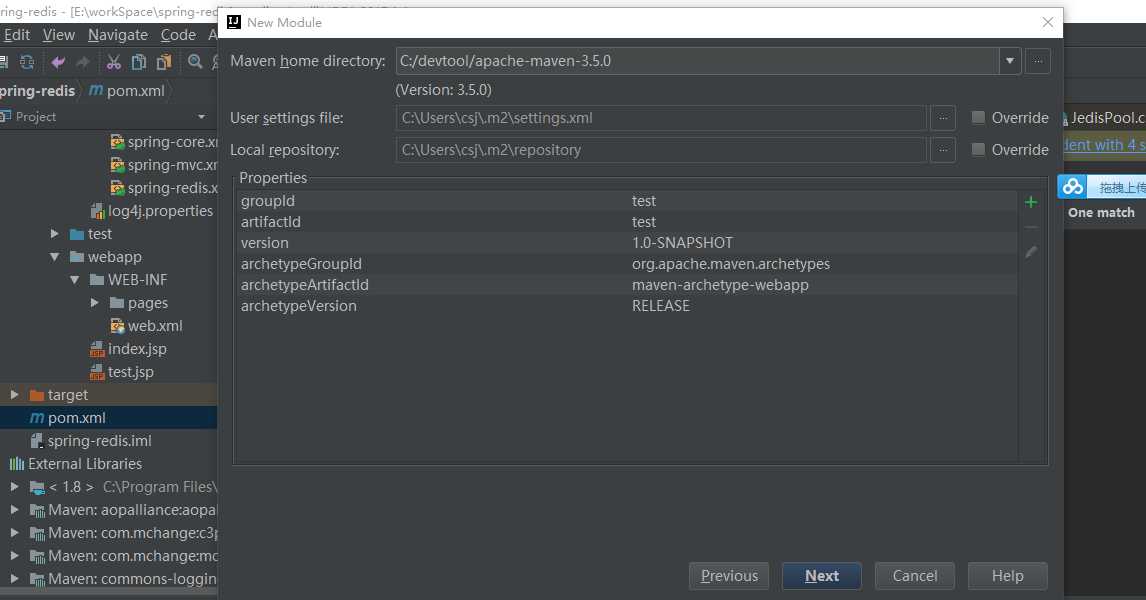The height and width of the screenshot is (600, 1146).
Task: Click the Cancel button
Action: click(x=914, y=576)
